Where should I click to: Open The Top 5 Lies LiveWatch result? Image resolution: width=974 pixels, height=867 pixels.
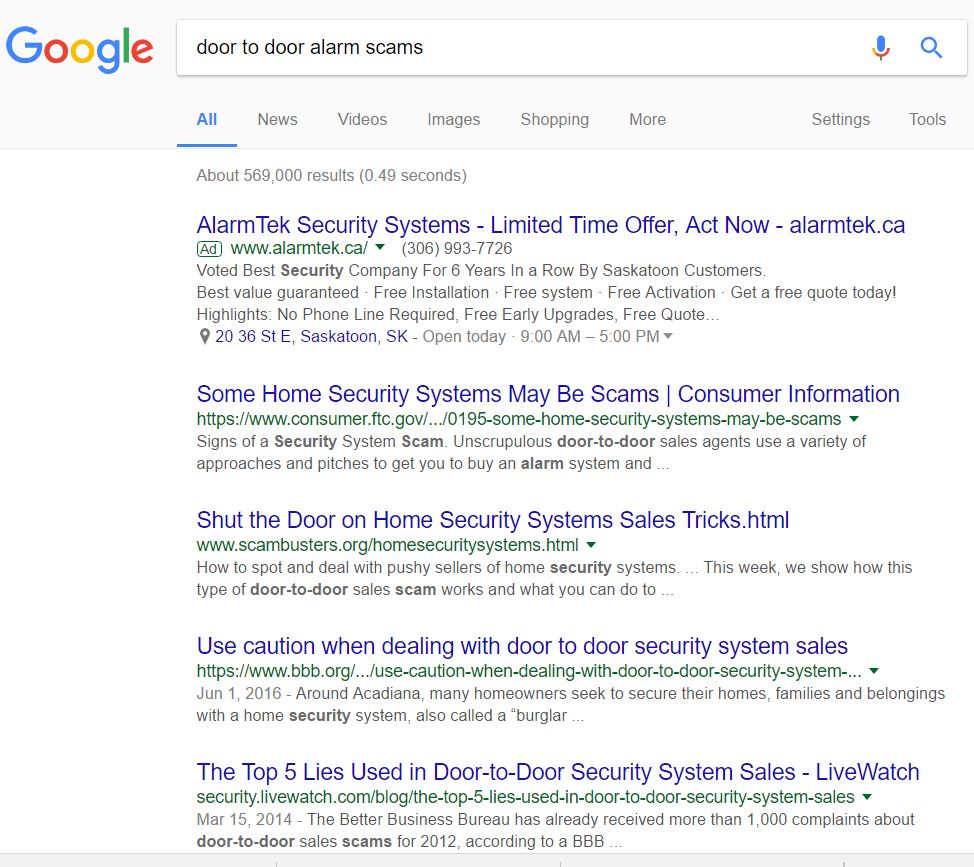point(558,773)
